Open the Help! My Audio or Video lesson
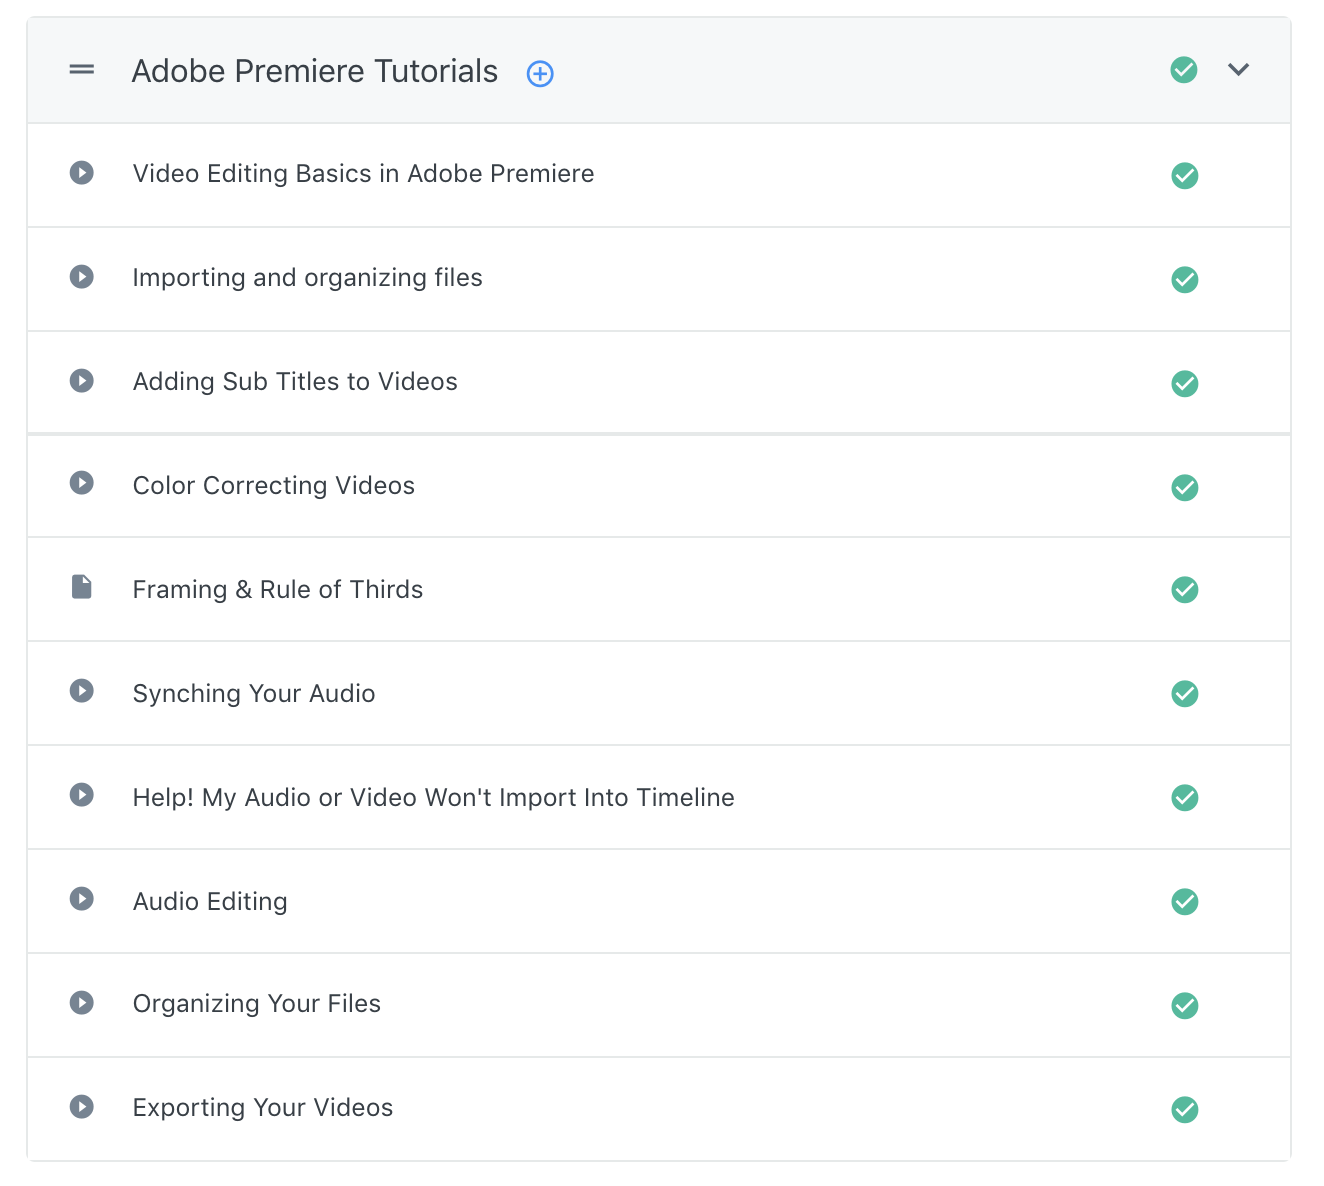The height and width of the screenshot is (1186, 1324). (433, 798)
